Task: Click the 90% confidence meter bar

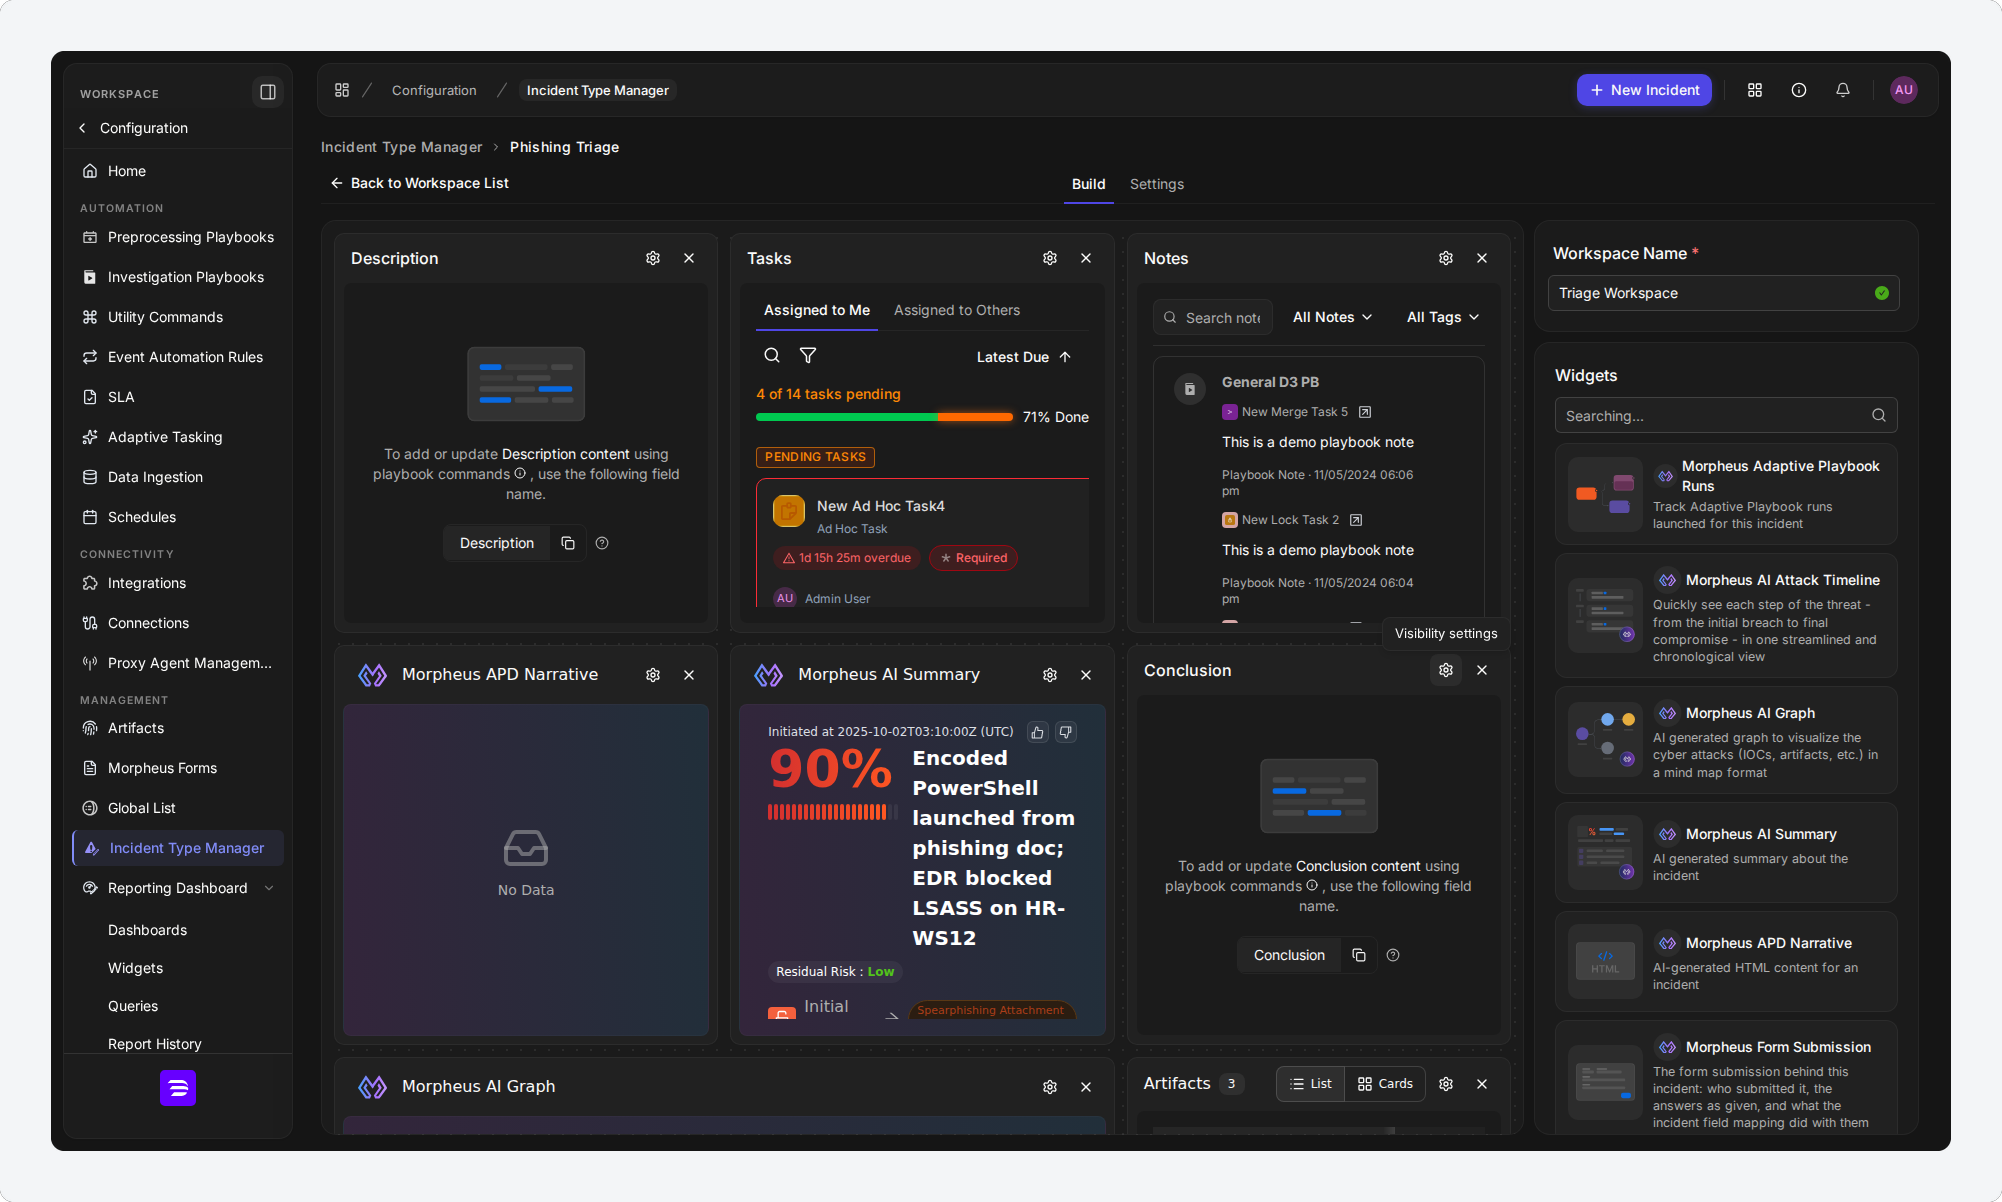Action: pyautogui.click(x=832, y=812)
